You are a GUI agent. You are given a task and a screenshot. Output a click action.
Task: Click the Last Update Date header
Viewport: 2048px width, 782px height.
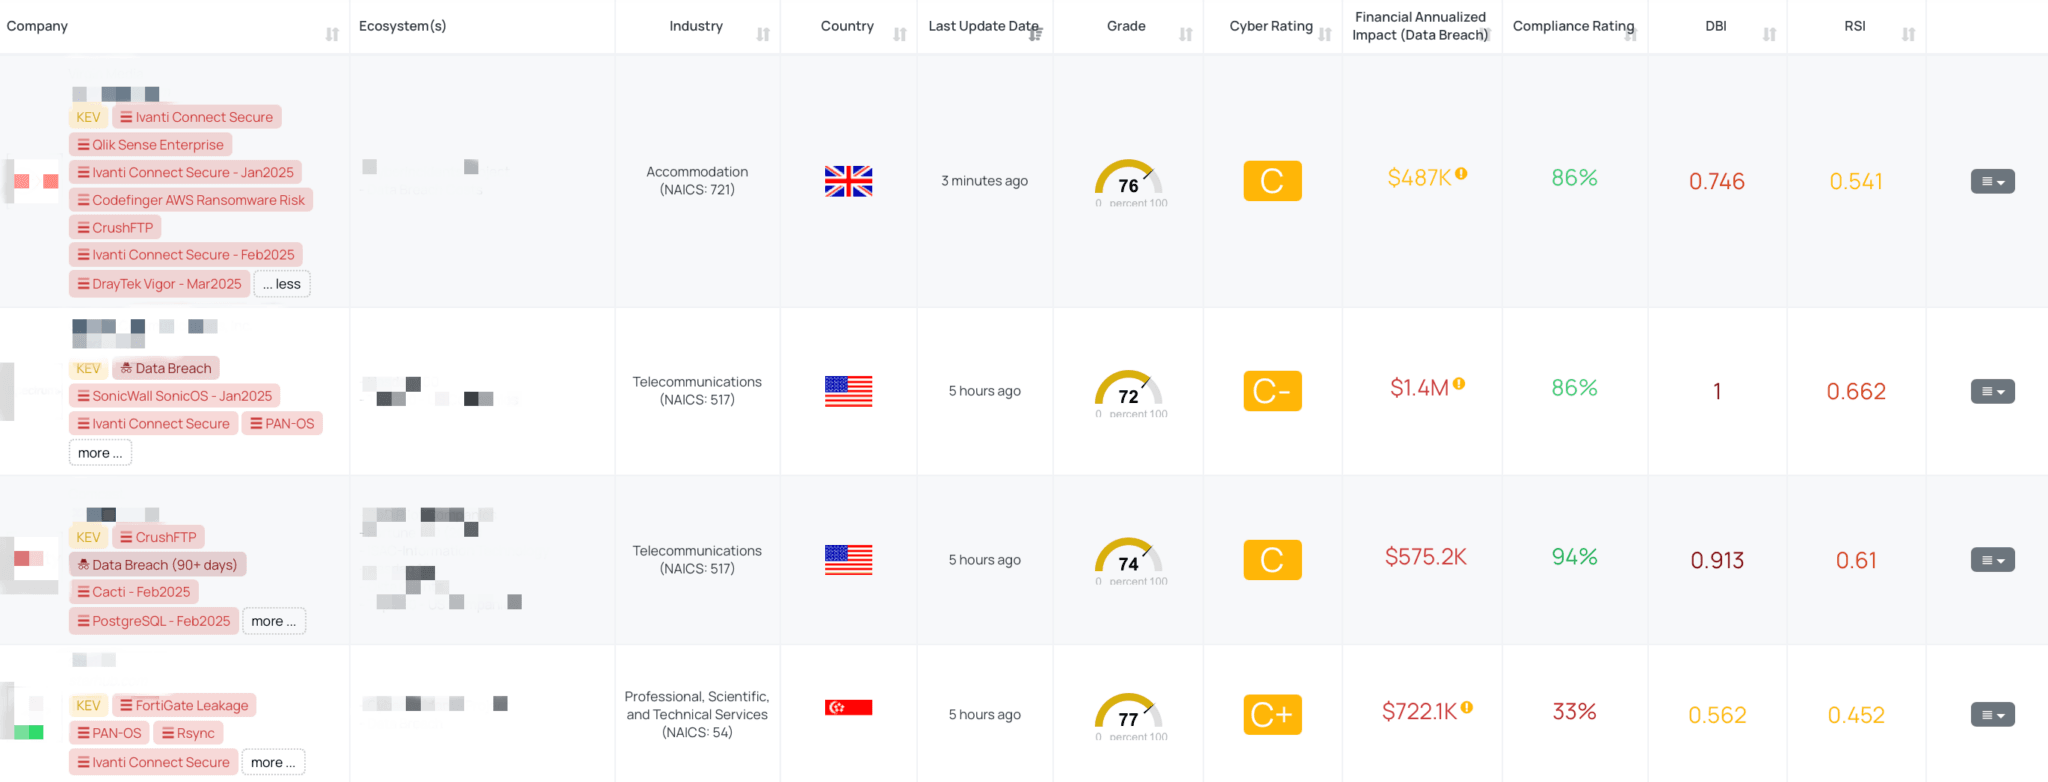[983, 27]
